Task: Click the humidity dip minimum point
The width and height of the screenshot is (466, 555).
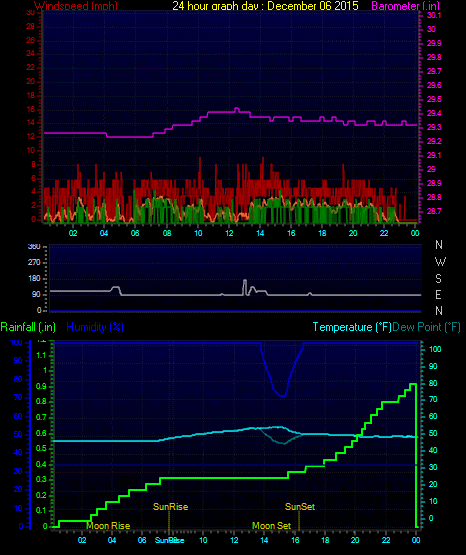Action: (282, 395)
